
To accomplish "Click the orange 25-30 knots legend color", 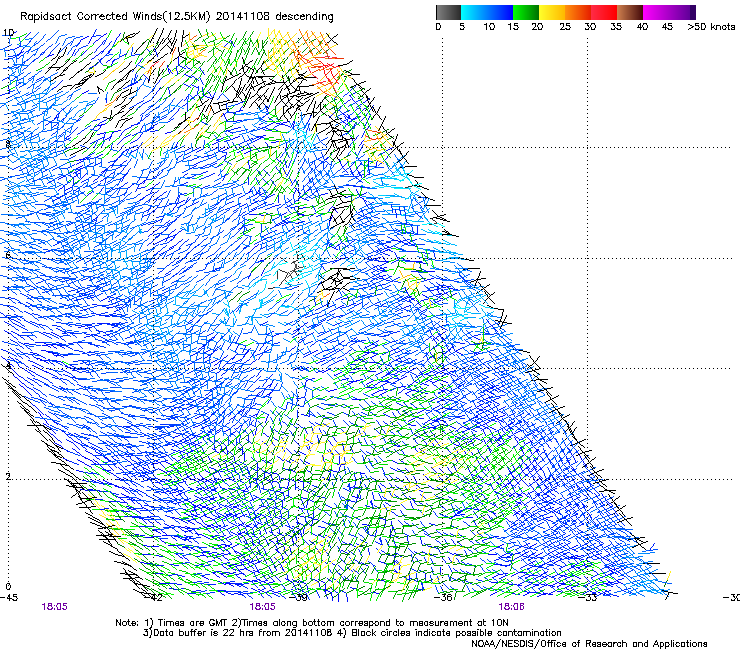I will tap(578, 12).
